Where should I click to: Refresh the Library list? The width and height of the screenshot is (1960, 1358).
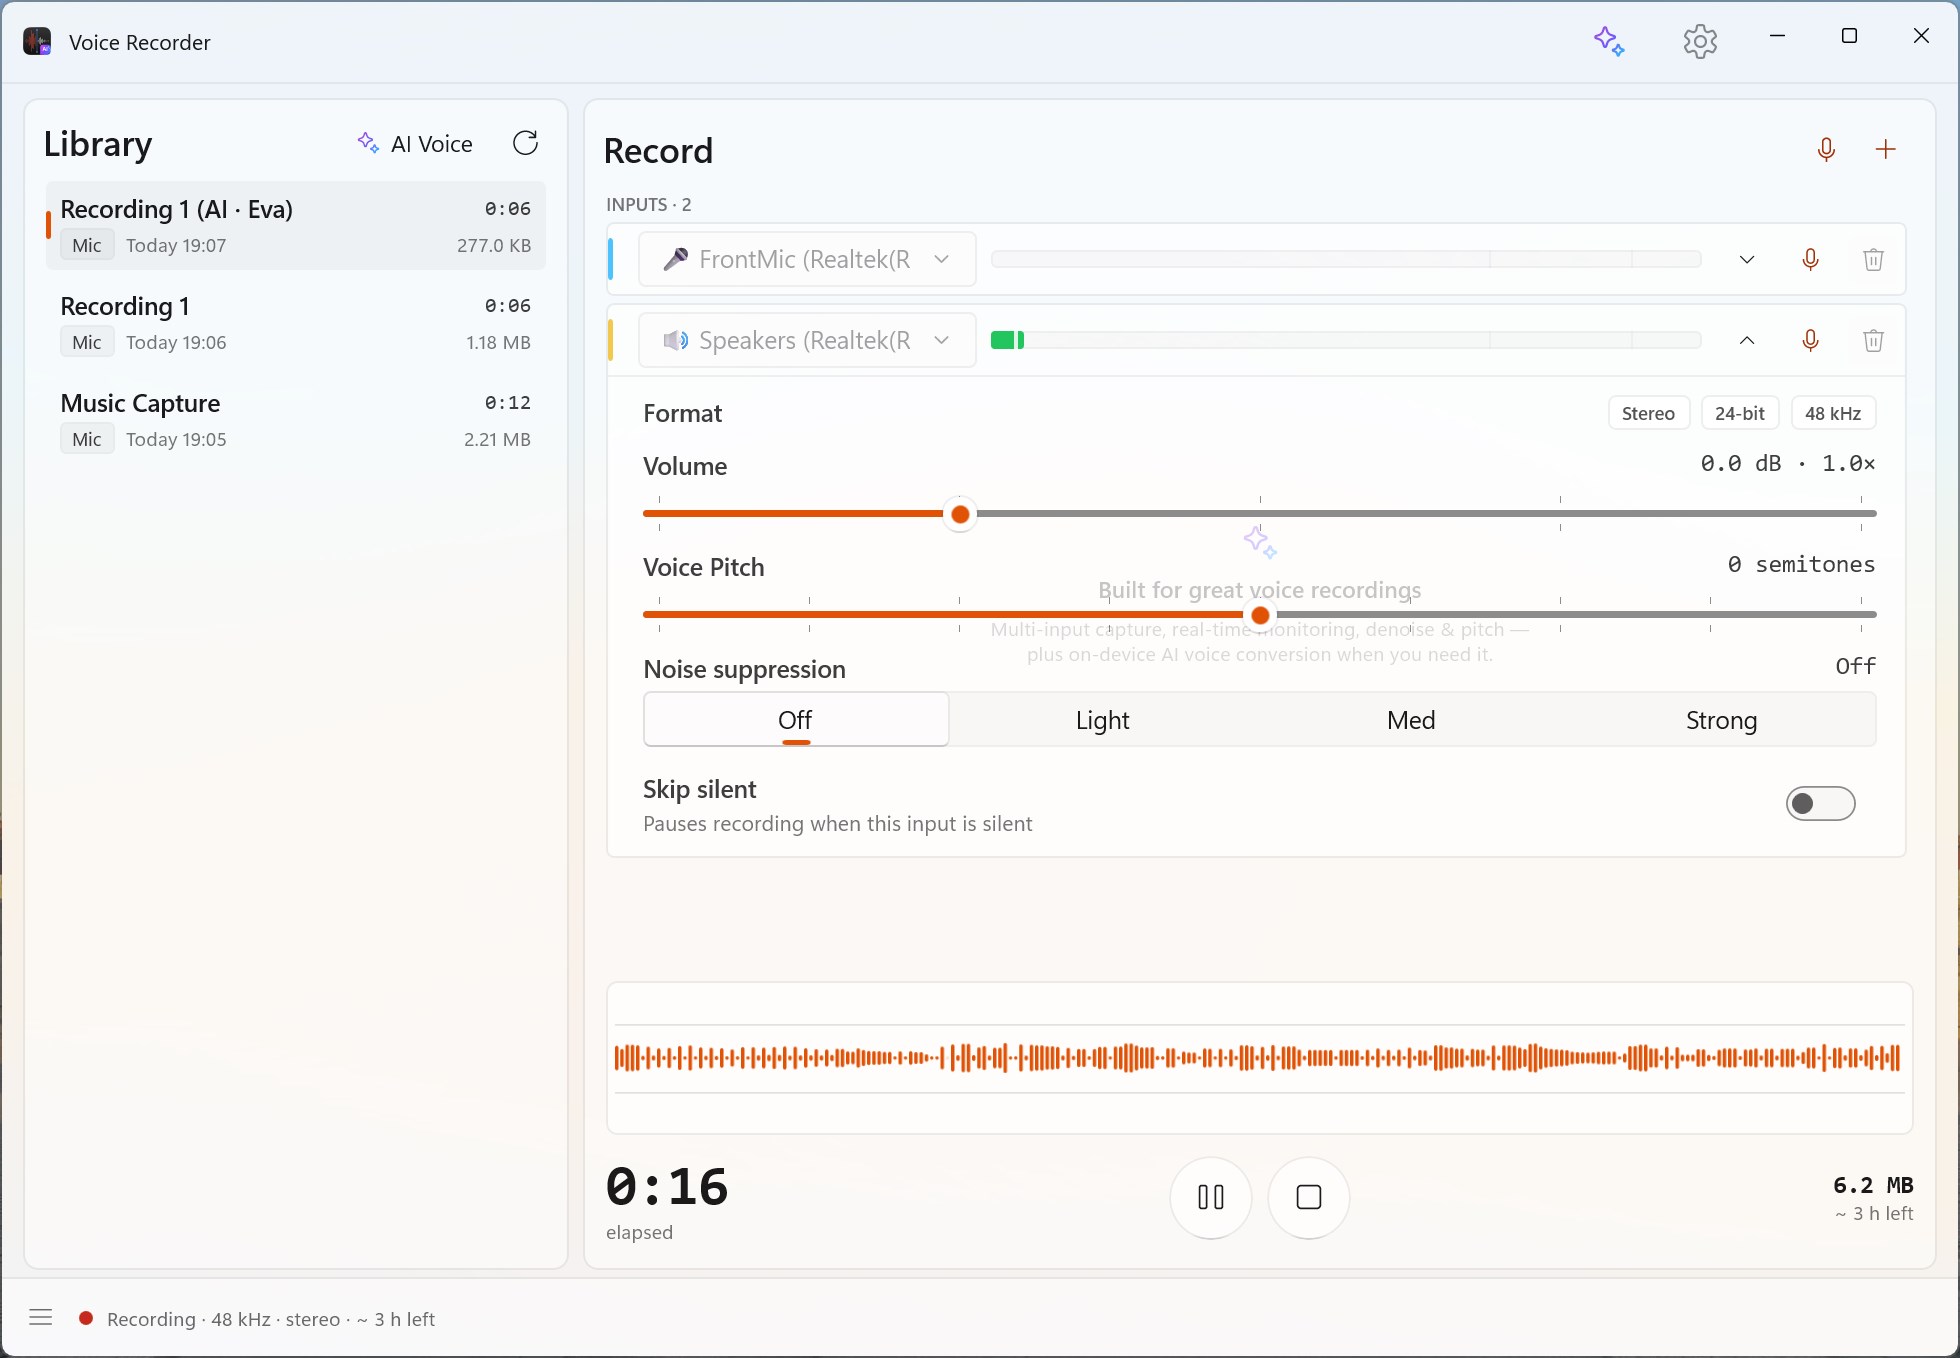[526, 143]
